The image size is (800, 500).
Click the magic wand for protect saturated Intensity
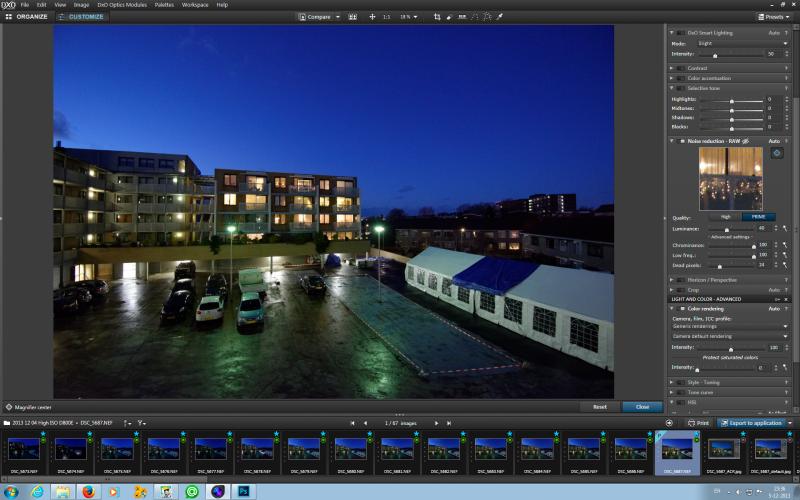786,367
